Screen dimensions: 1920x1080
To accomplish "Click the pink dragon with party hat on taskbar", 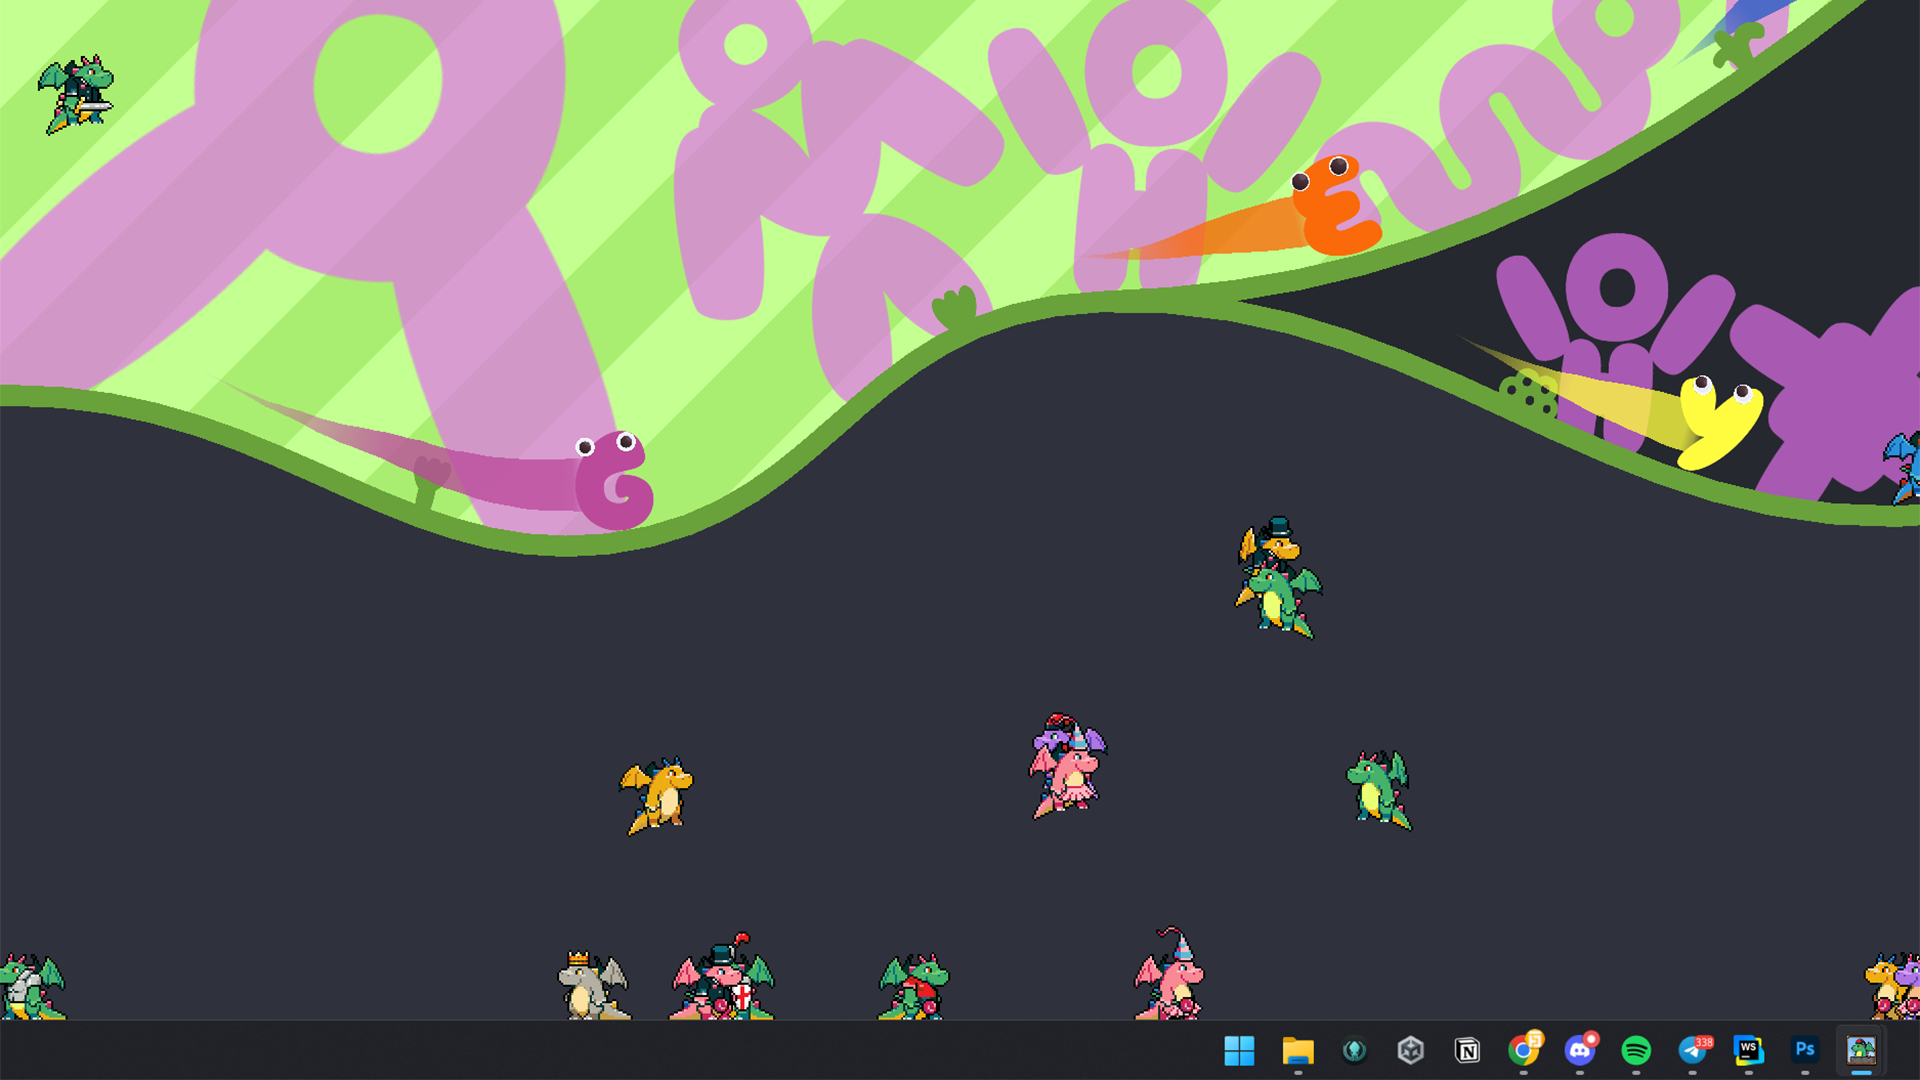I will point(1170,973).
